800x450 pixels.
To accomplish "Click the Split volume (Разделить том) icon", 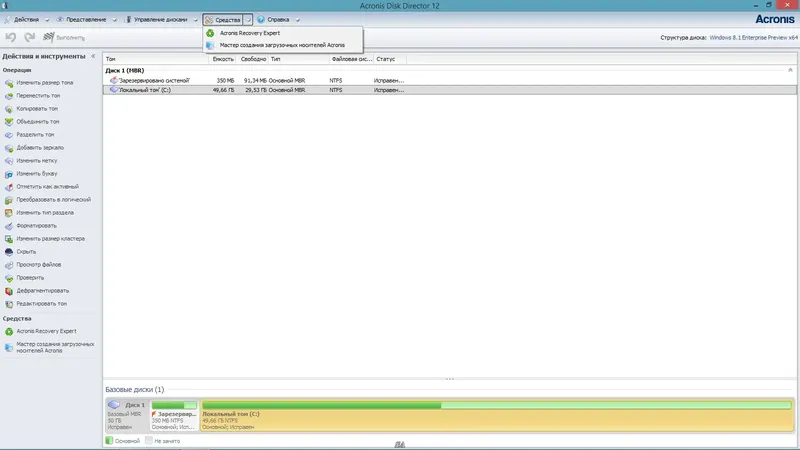I will point(9,135).
